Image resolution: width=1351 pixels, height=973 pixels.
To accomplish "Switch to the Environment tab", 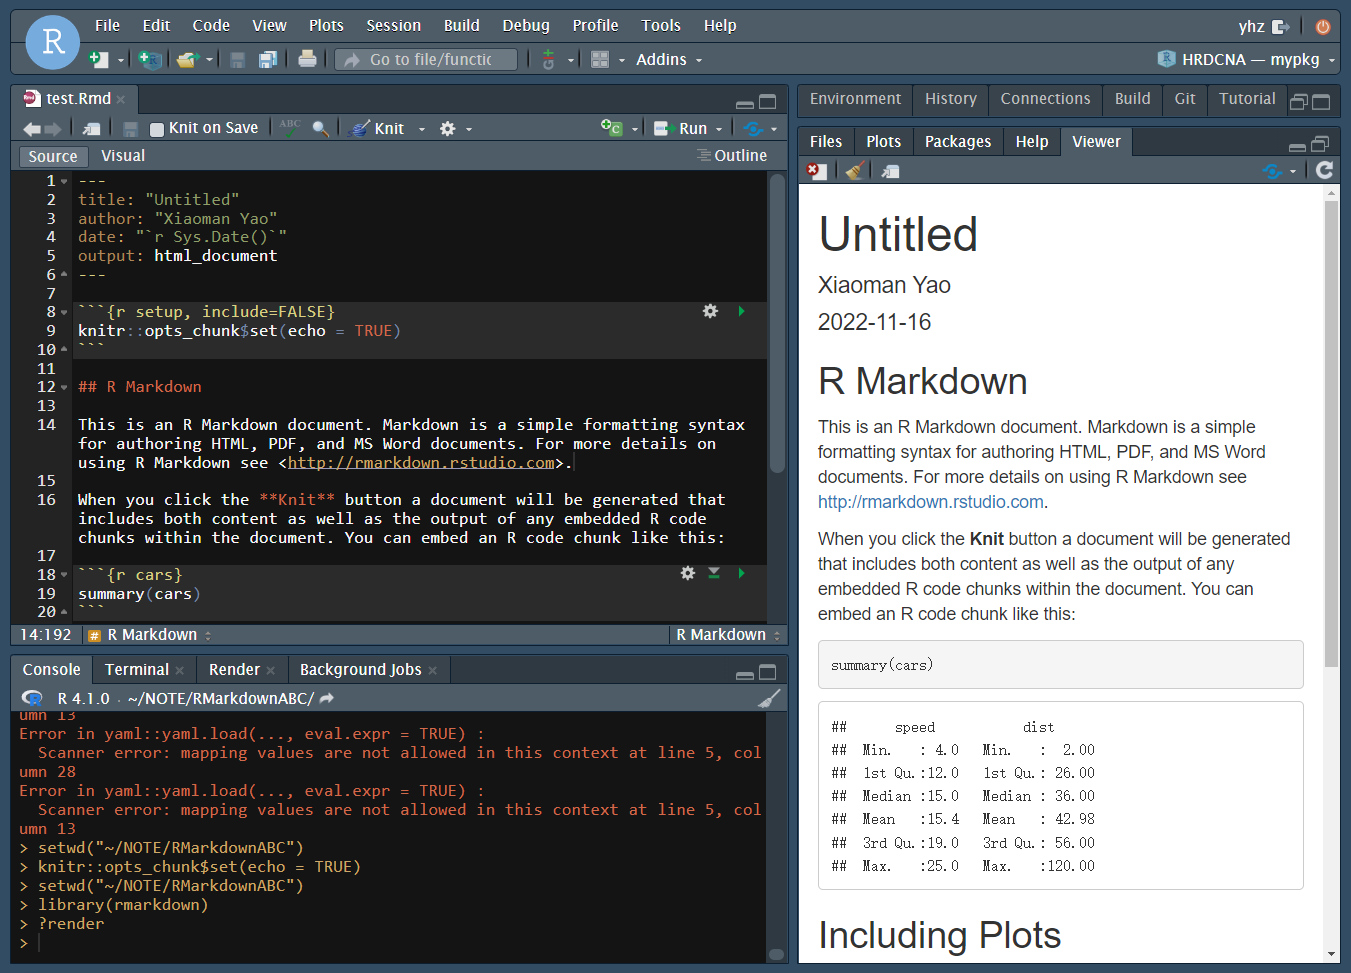I will (855, 99).
